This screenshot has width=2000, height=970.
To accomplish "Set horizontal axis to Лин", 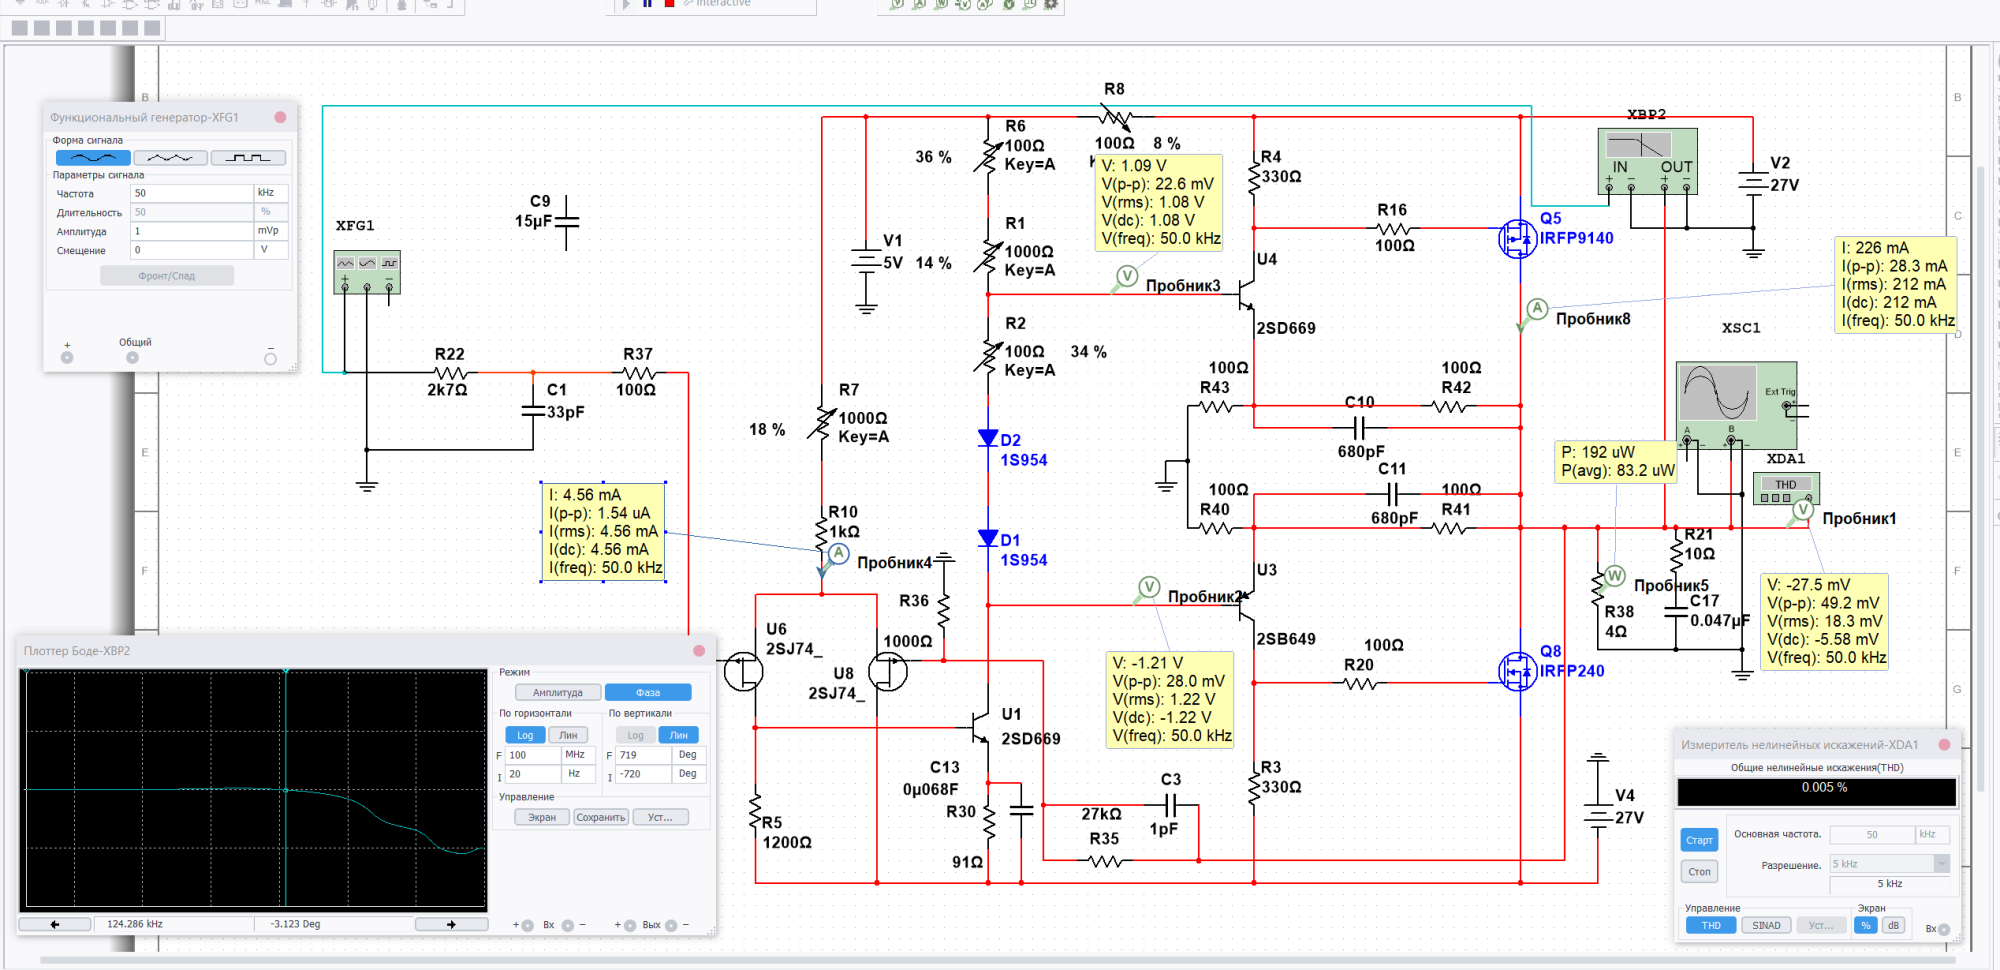I will click(x=568, y=735).
